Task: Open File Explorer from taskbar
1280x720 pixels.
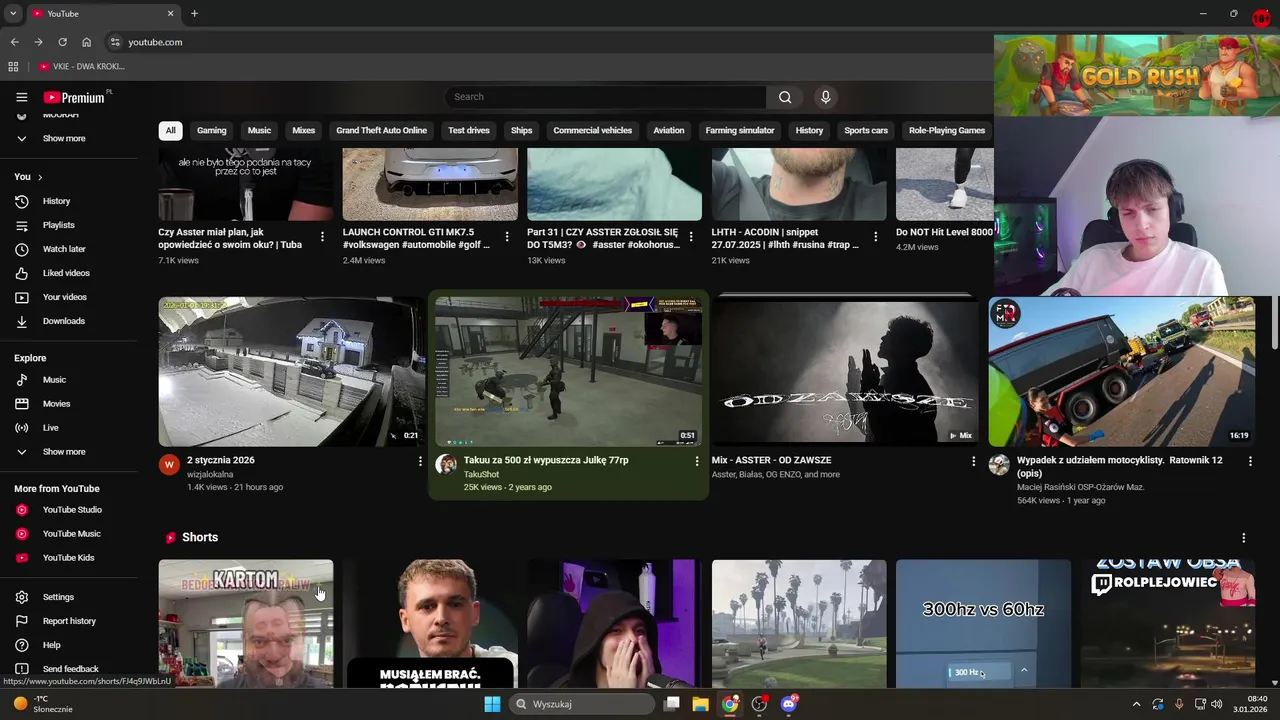Action: pyautogui.click(x=700, y=704)
